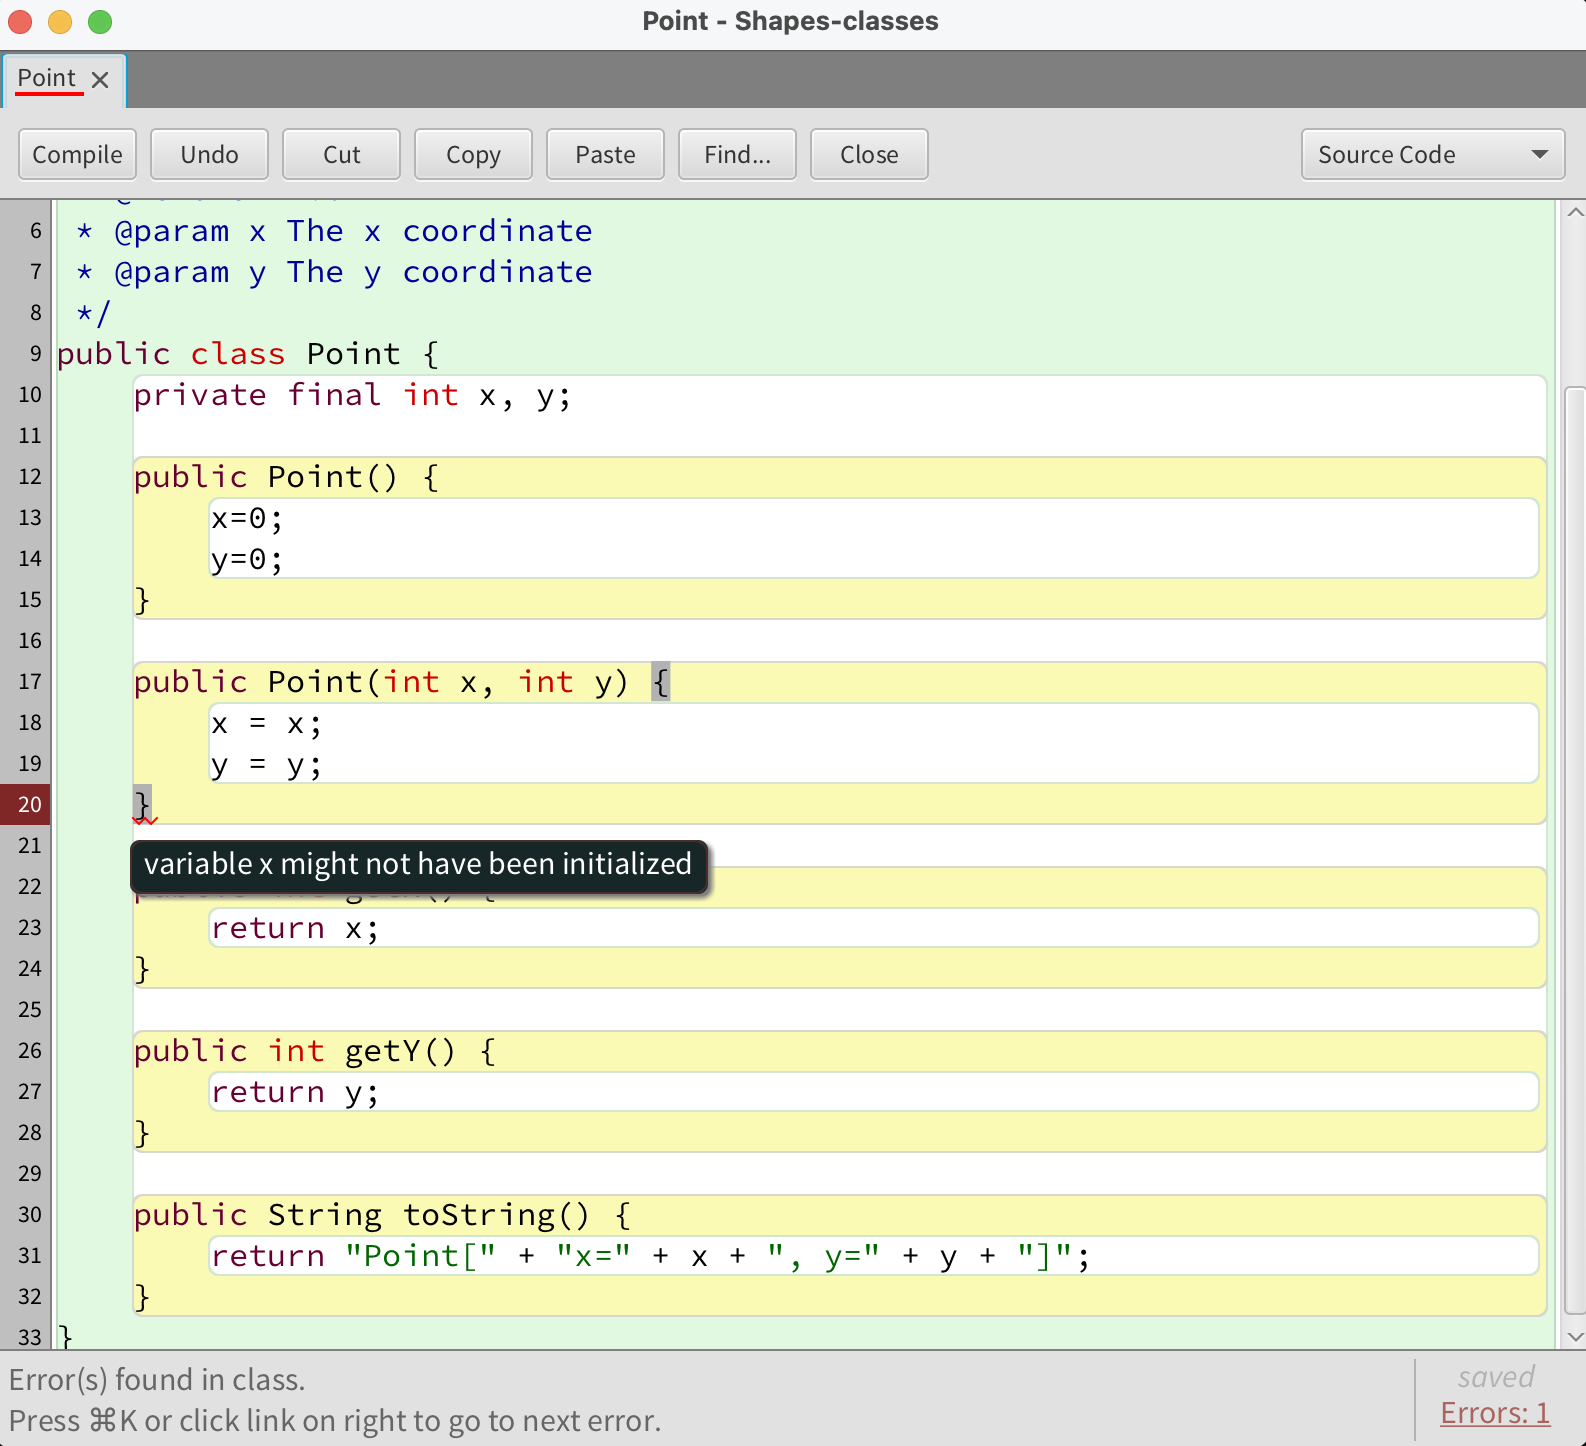
Task: Click the scroll up arrow in editor
Action: pos(1575,212)
